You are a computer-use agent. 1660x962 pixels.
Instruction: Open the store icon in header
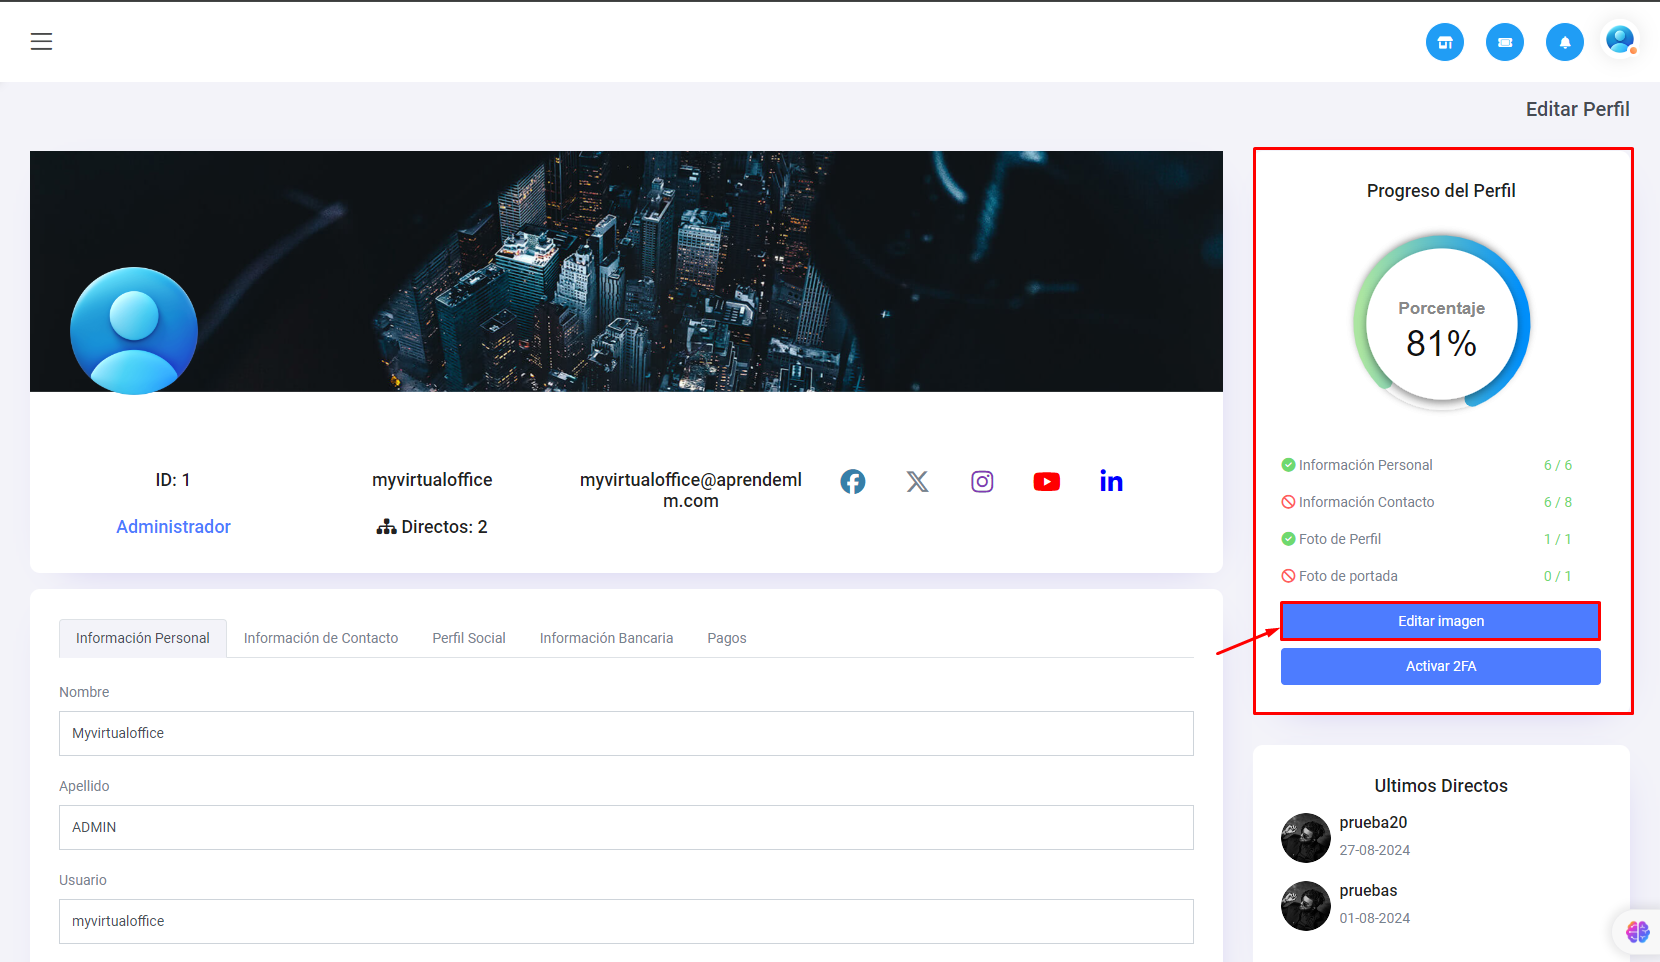pyautogui.click(x=1444, y=42)
